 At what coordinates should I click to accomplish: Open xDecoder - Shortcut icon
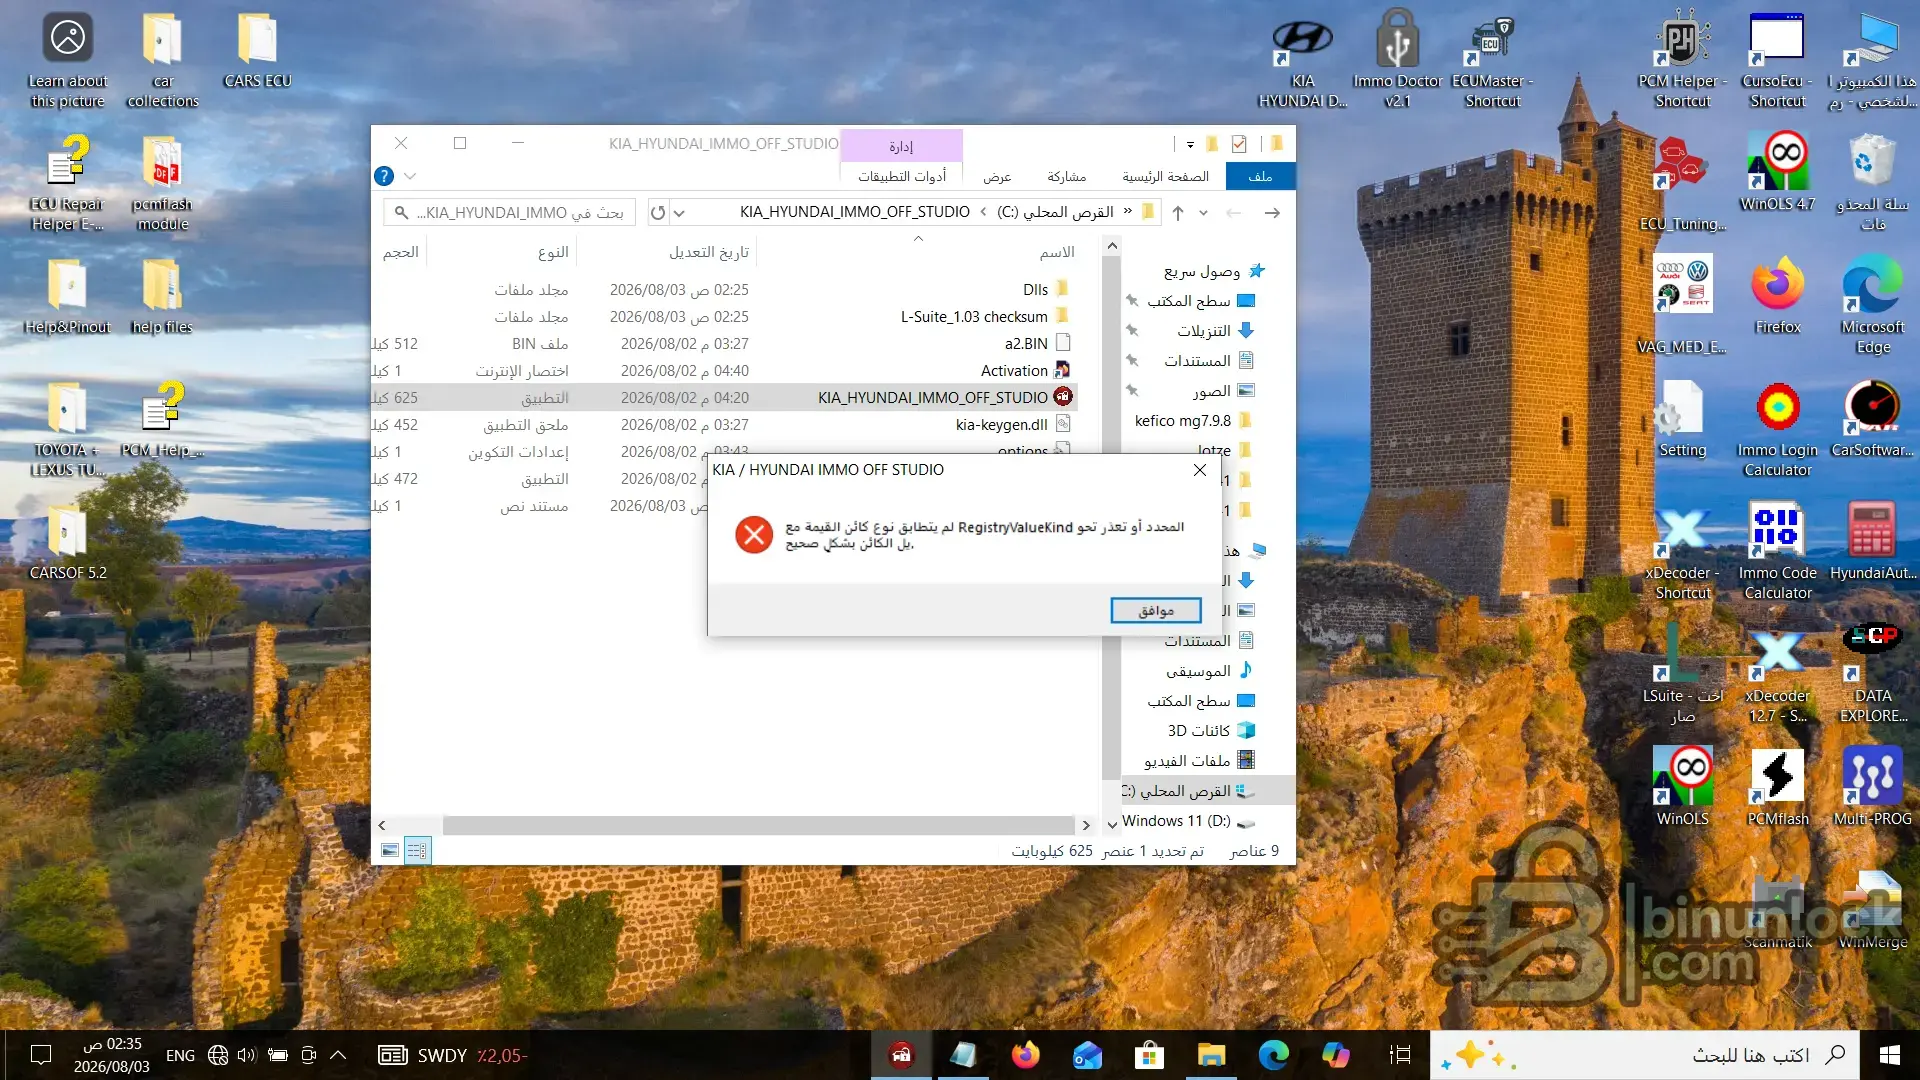click(x=1682, y=553)
